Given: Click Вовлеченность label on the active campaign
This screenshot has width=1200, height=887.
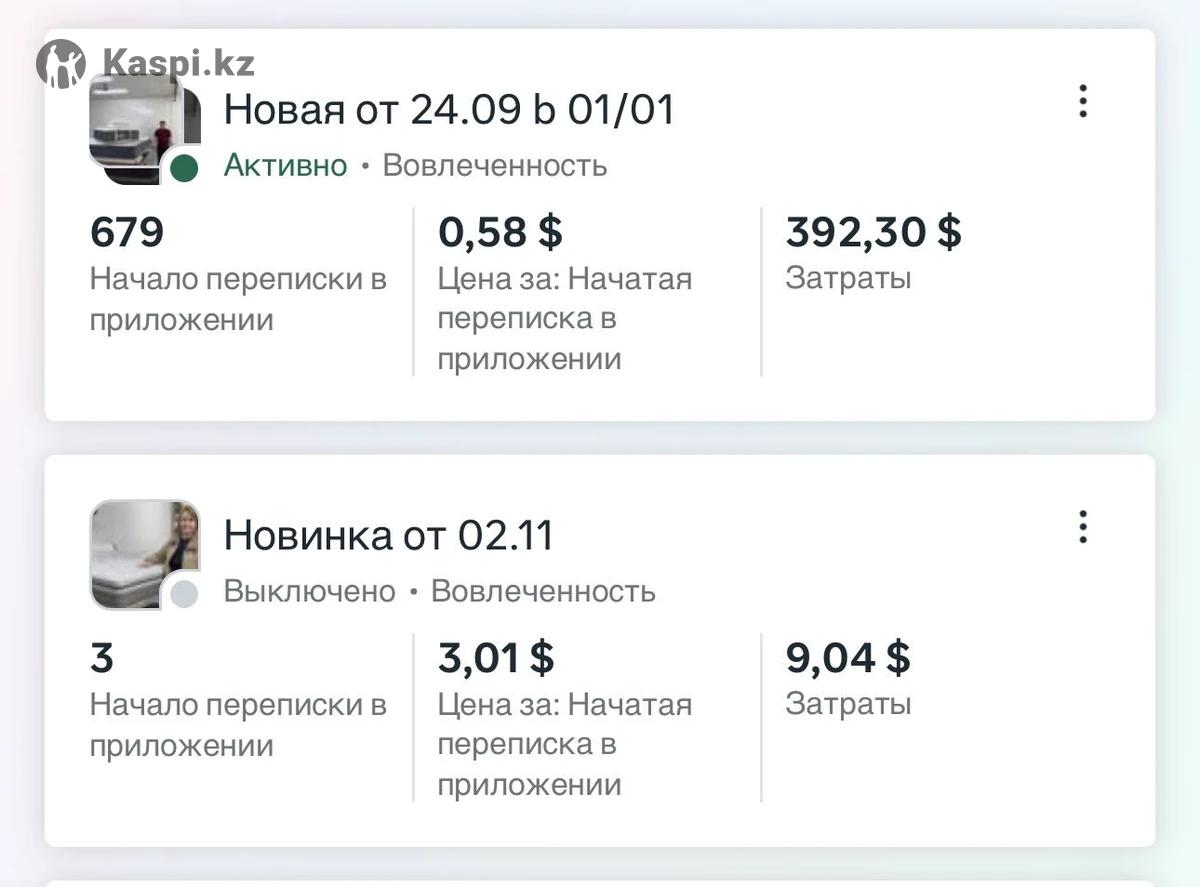Looking at the screenshot, I should (495, 165).
